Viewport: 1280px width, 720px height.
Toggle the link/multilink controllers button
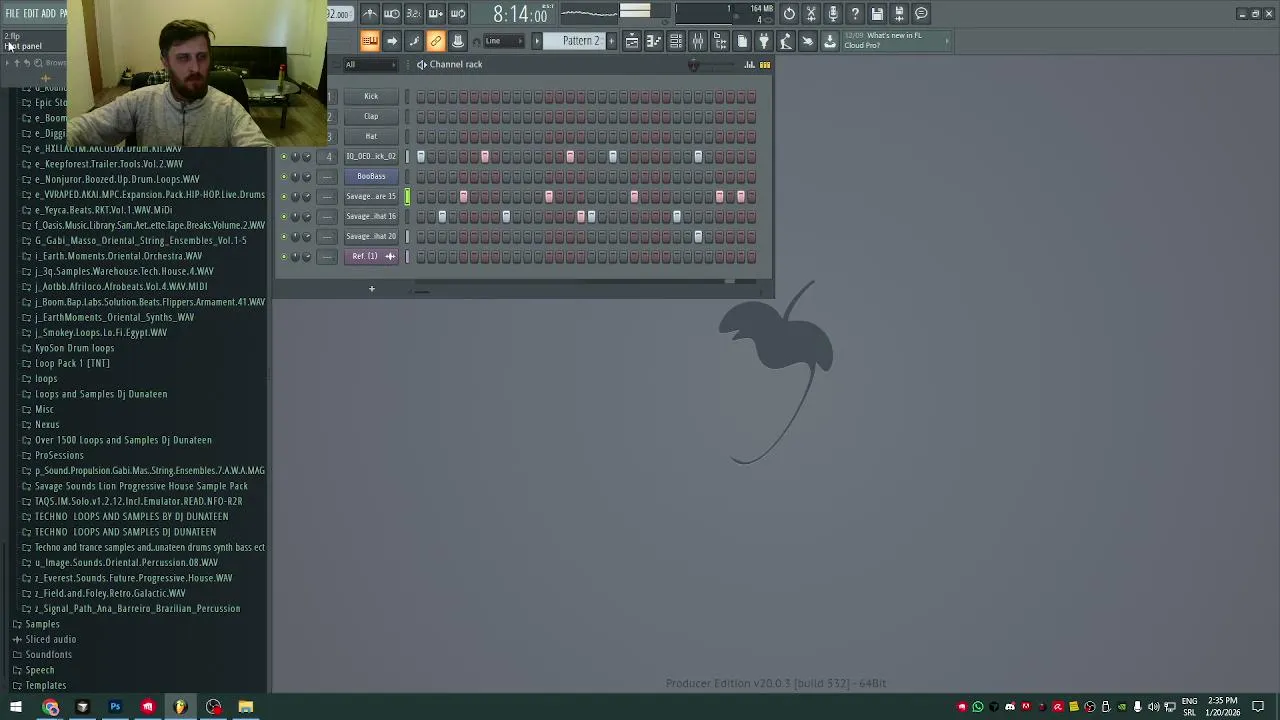click(x=435, y=41)
